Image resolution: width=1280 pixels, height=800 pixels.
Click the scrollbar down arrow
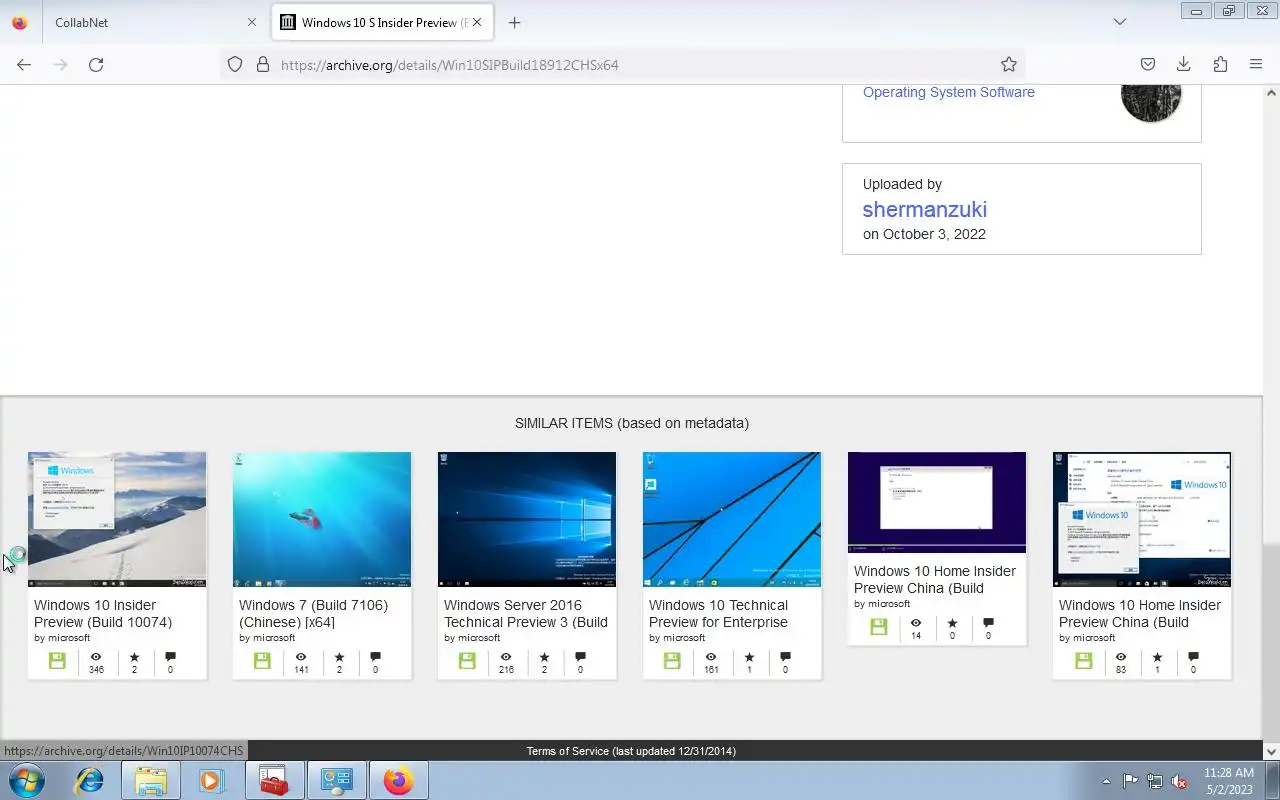(1271, 751)
